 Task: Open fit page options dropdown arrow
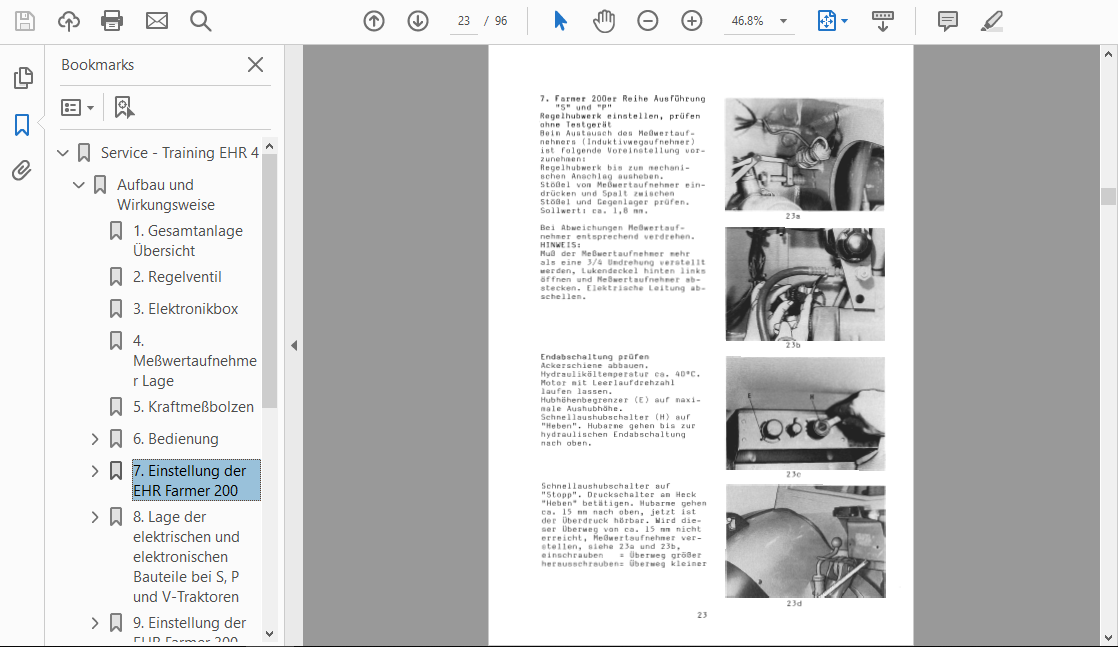(x=845, y=21)
